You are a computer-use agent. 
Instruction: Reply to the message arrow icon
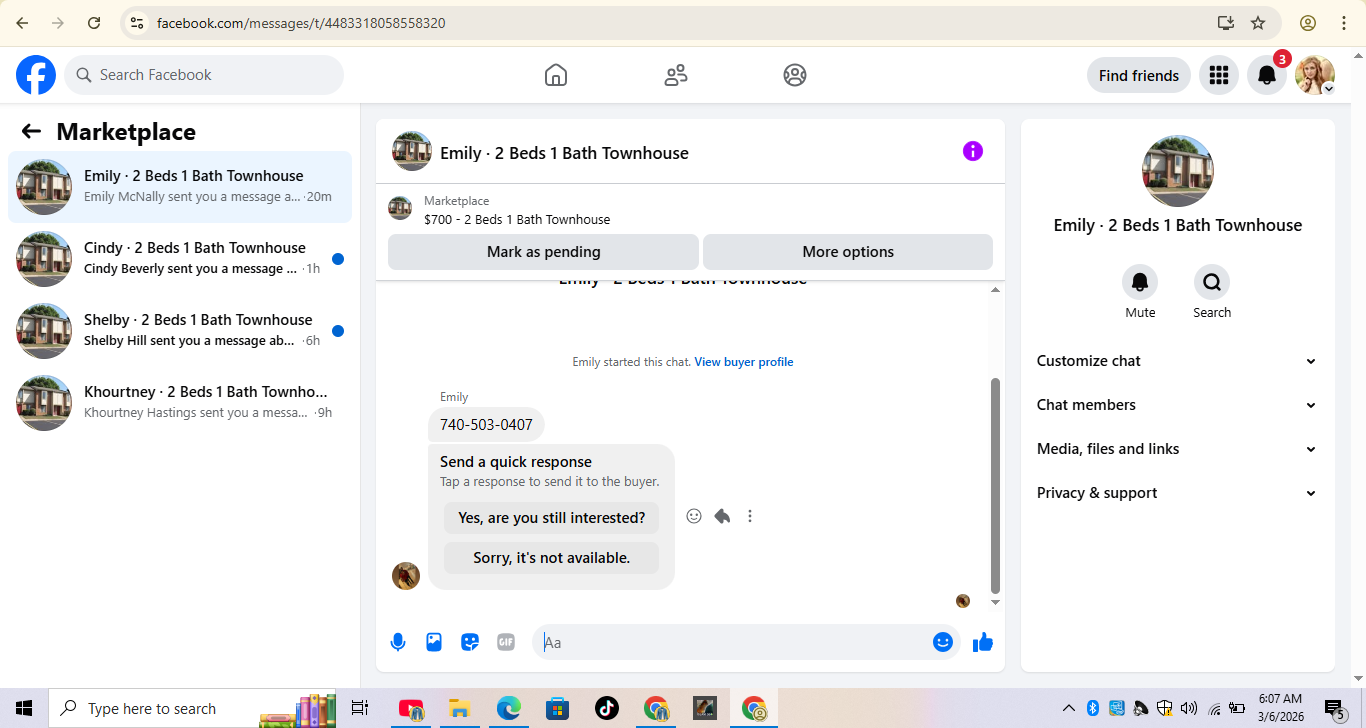[722, 516]
